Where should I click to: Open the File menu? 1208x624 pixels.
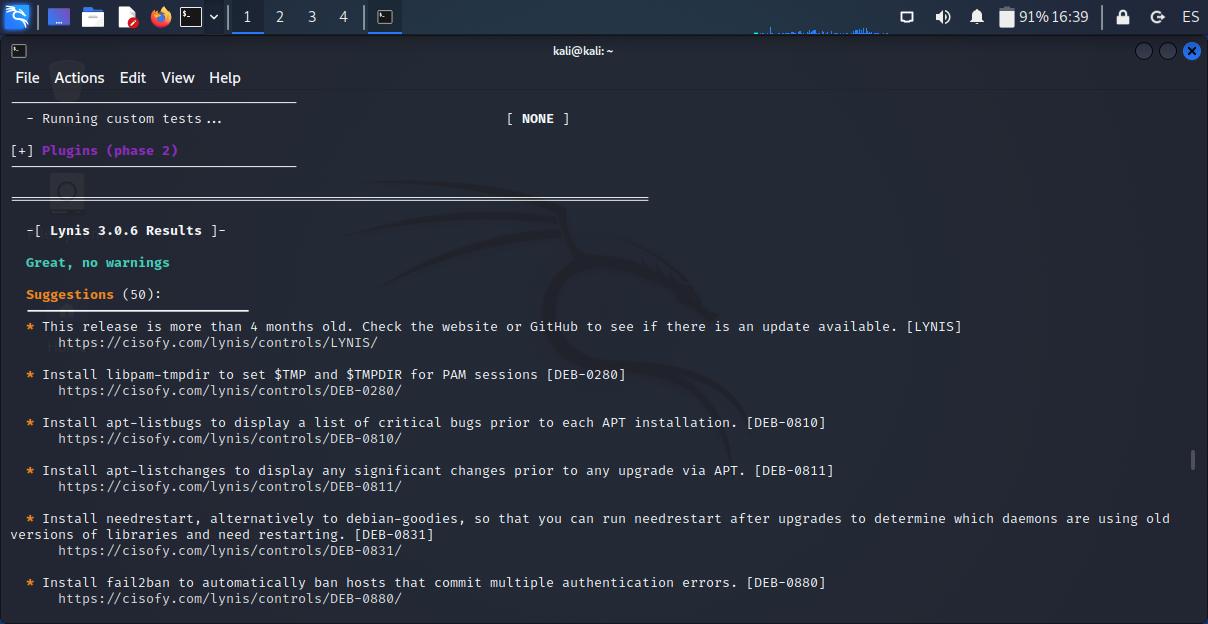(27, 78)
